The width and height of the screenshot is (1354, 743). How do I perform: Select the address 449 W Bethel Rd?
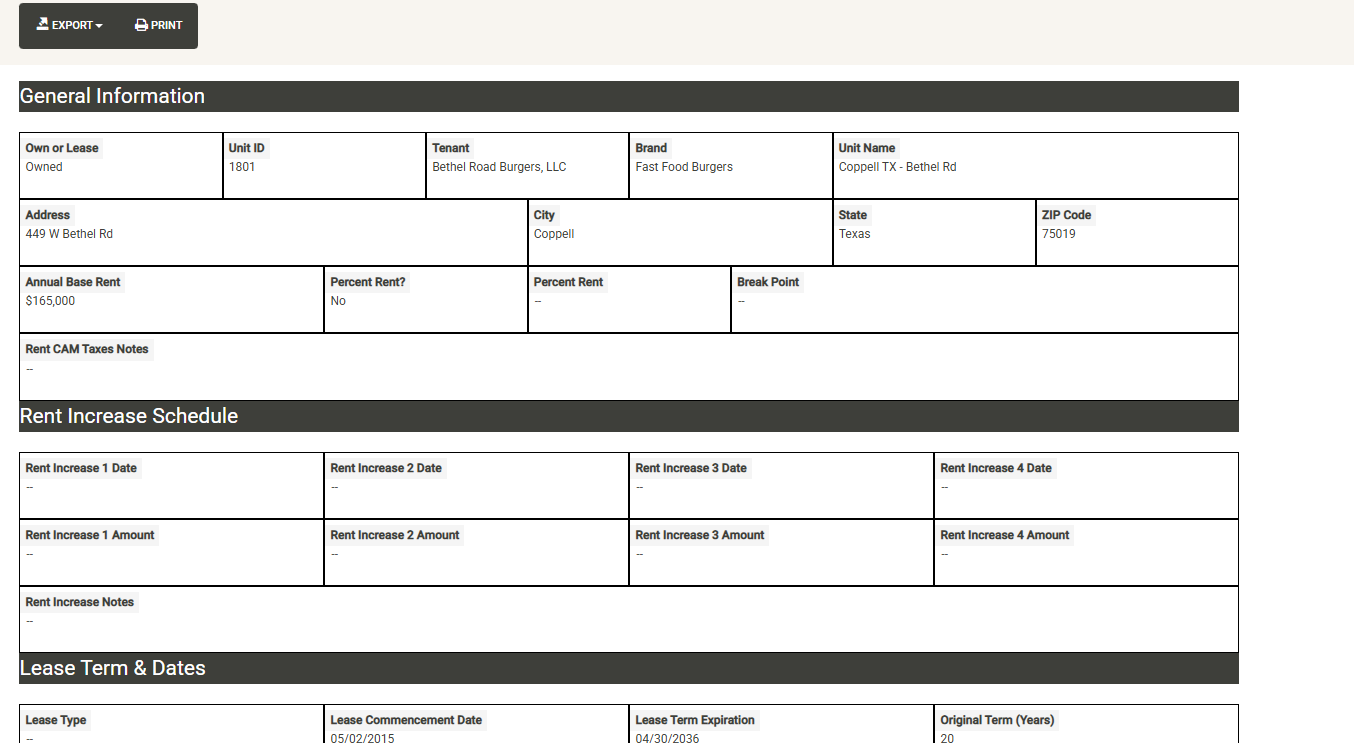click(69, 234)
